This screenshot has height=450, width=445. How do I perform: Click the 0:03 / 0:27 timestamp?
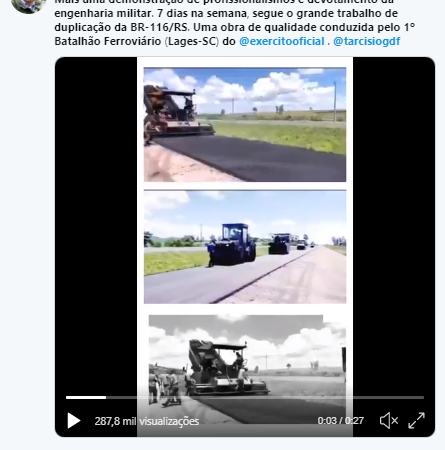click(340, 421)
